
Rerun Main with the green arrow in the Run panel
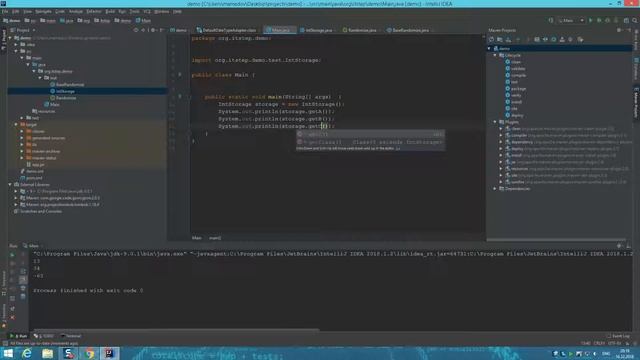(12, 255)
